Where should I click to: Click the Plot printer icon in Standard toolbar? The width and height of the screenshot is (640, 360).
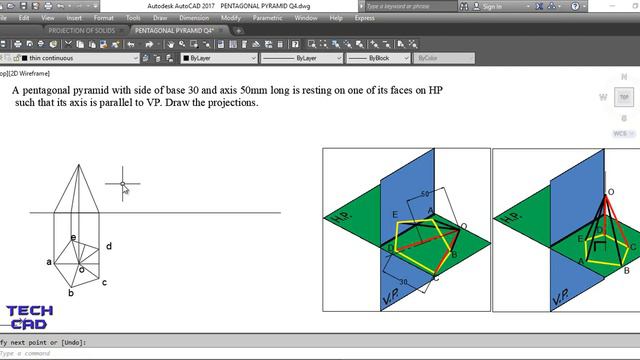point(18,44)
